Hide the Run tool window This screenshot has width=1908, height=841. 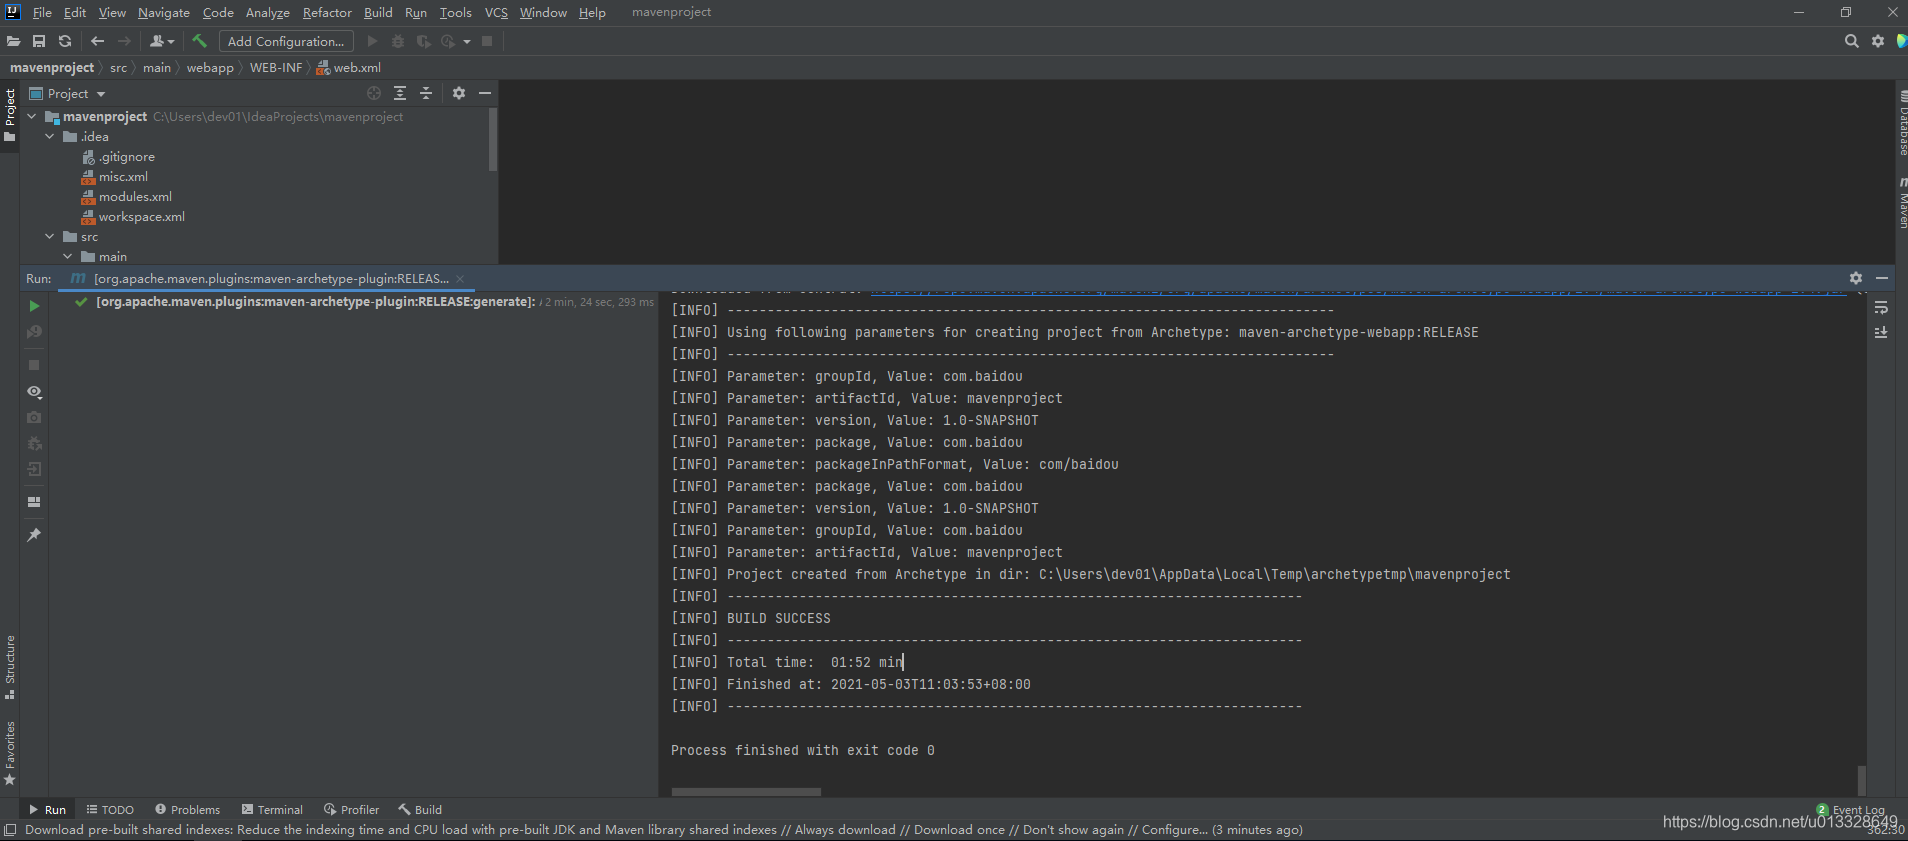click(x=1882, y=278)
